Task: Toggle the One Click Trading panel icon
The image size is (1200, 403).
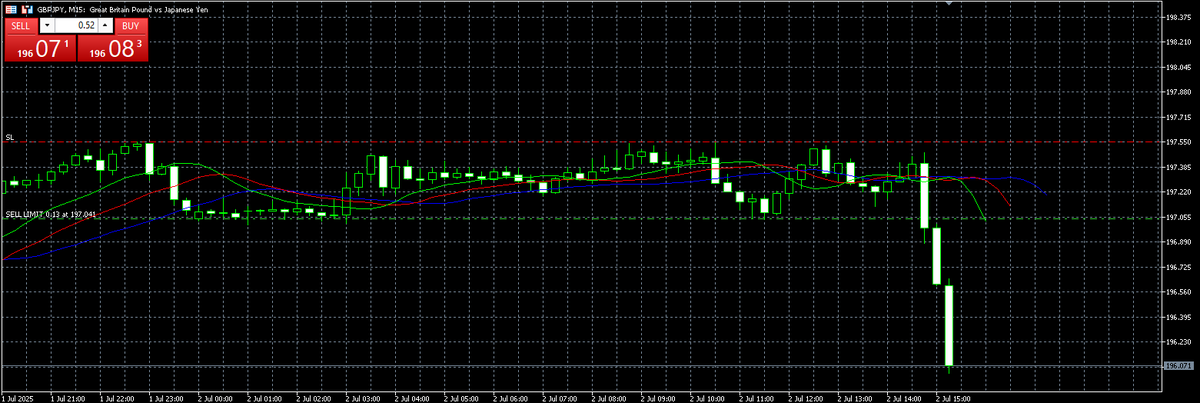Action: pyautogui.click(x=10, y=8)
